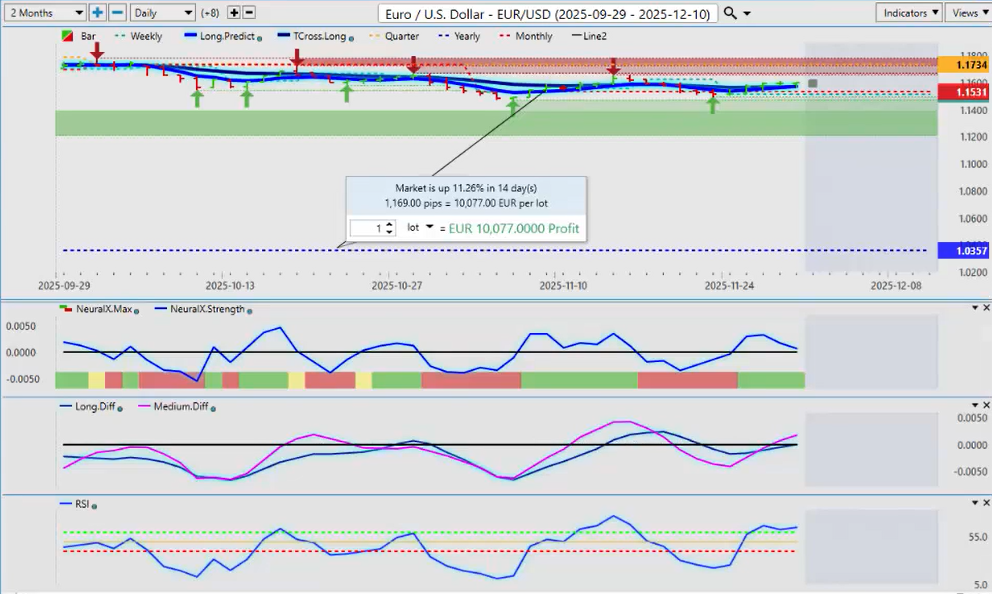Toggle the Weekly legend line
The width and height of the screenshot is (992, 594).
139,36
